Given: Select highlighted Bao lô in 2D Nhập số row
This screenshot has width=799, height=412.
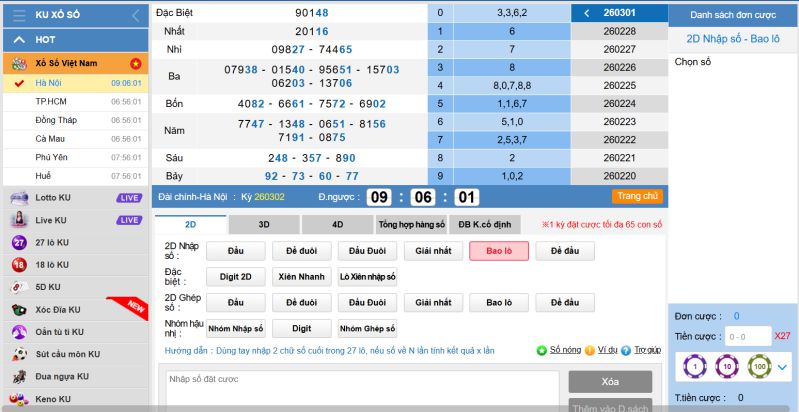Looking at the screenshot, I should tap(499, 251).
